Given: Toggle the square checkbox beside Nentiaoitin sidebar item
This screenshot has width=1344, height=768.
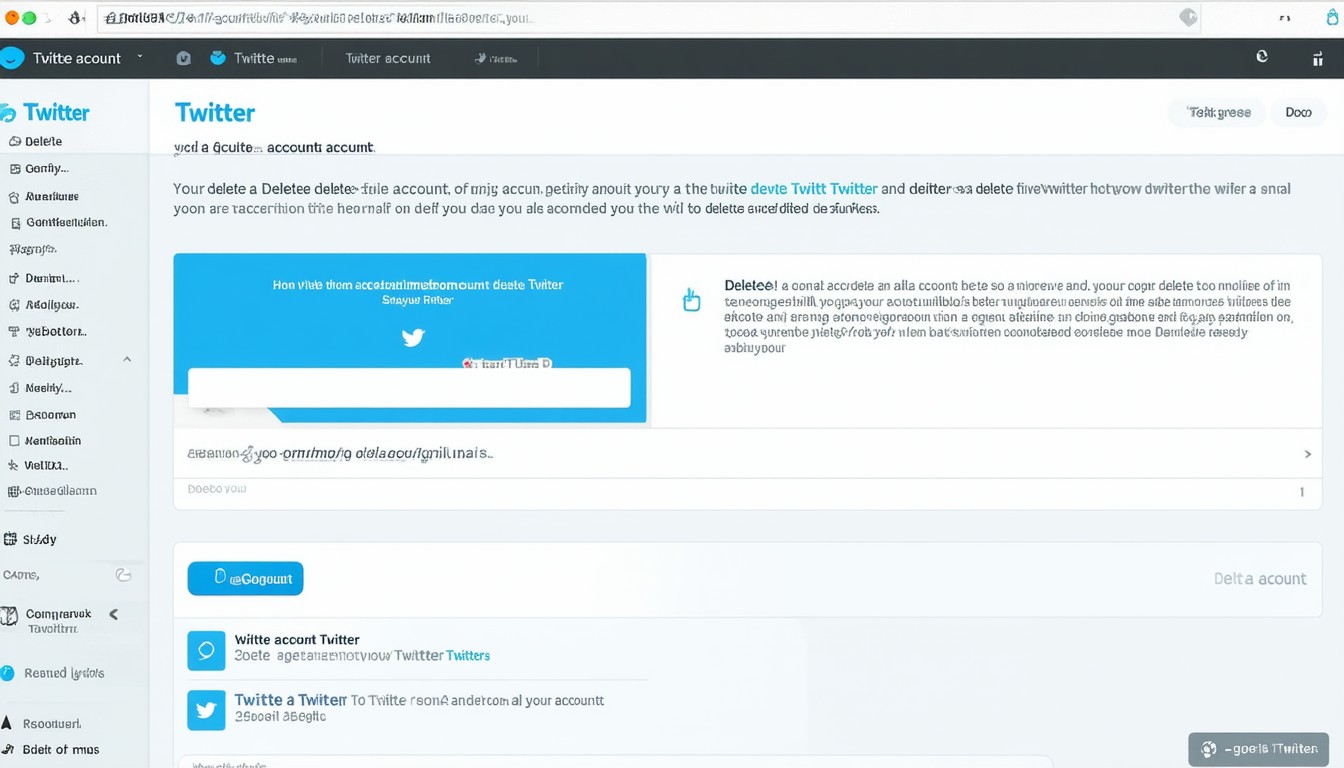Looking at the screenshot, I should click(14, 440).
